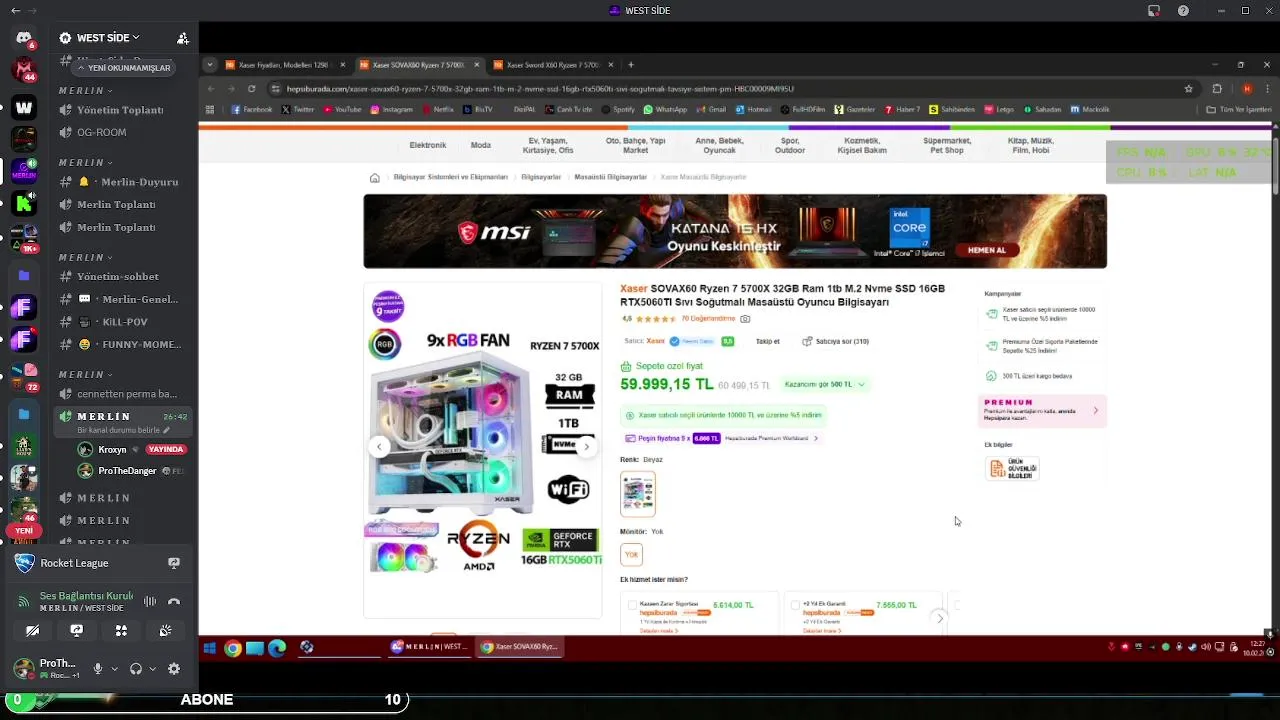Open a new browser tab
Image resolution: width=1280 pixels, height=720 pixels.
pos(631,65)
